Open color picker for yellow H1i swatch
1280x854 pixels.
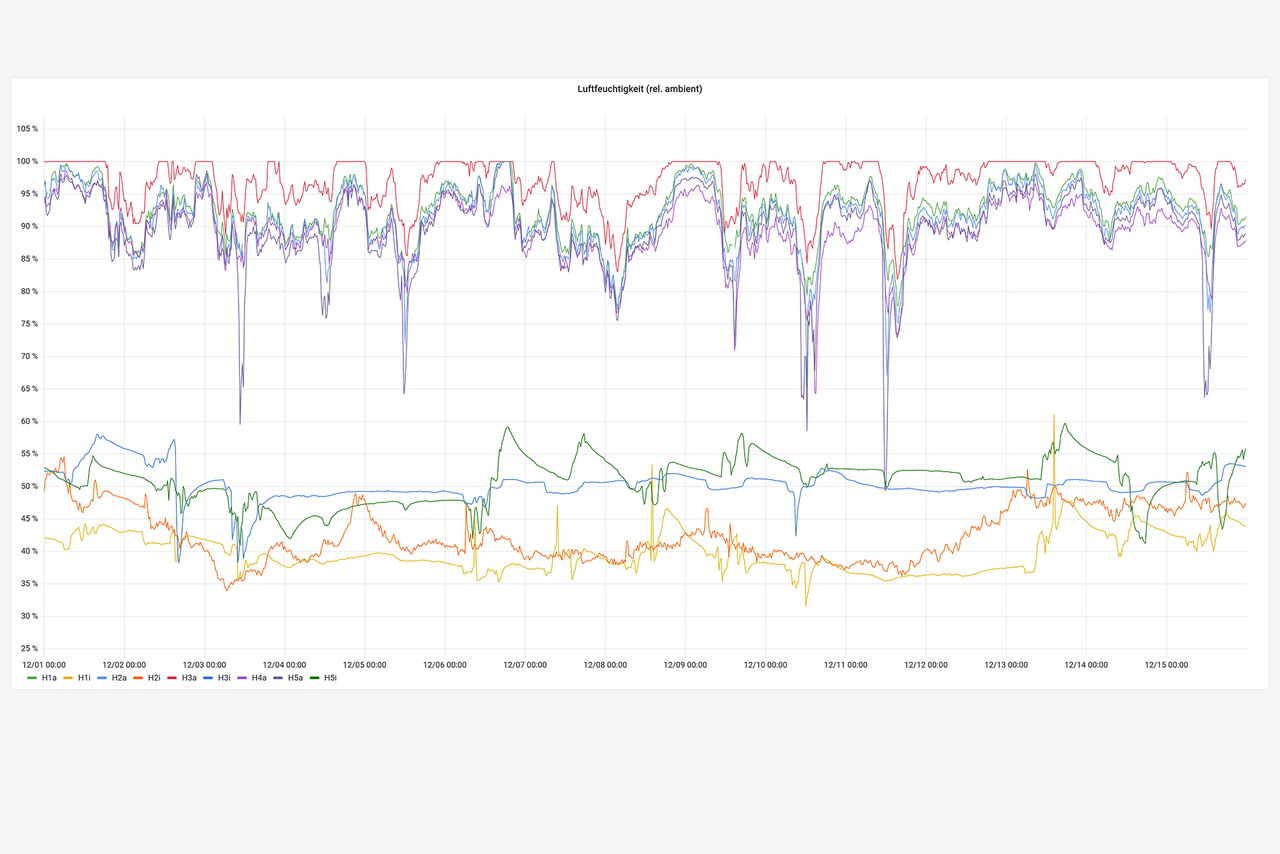tap(67, 678)
